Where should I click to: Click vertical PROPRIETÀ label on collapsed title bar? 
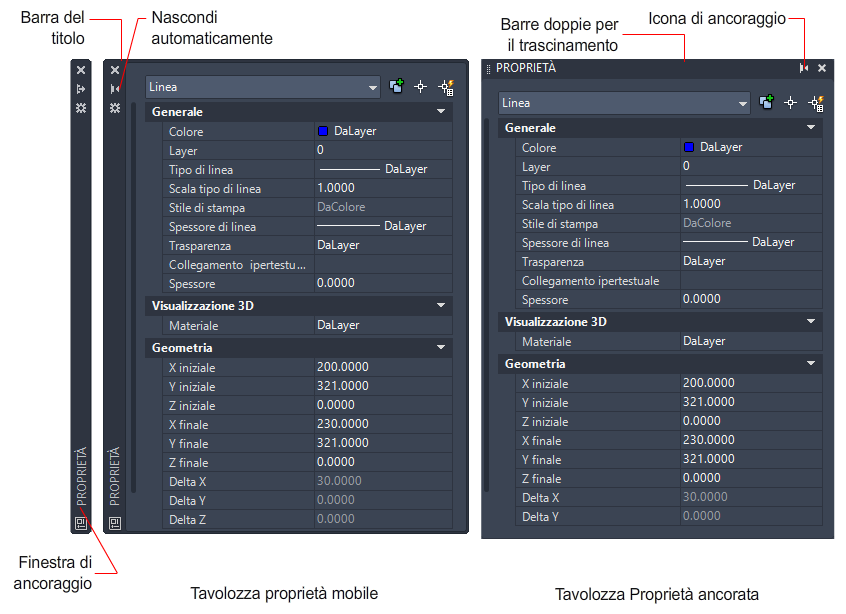pyautogui.click(x=81, y=476)
